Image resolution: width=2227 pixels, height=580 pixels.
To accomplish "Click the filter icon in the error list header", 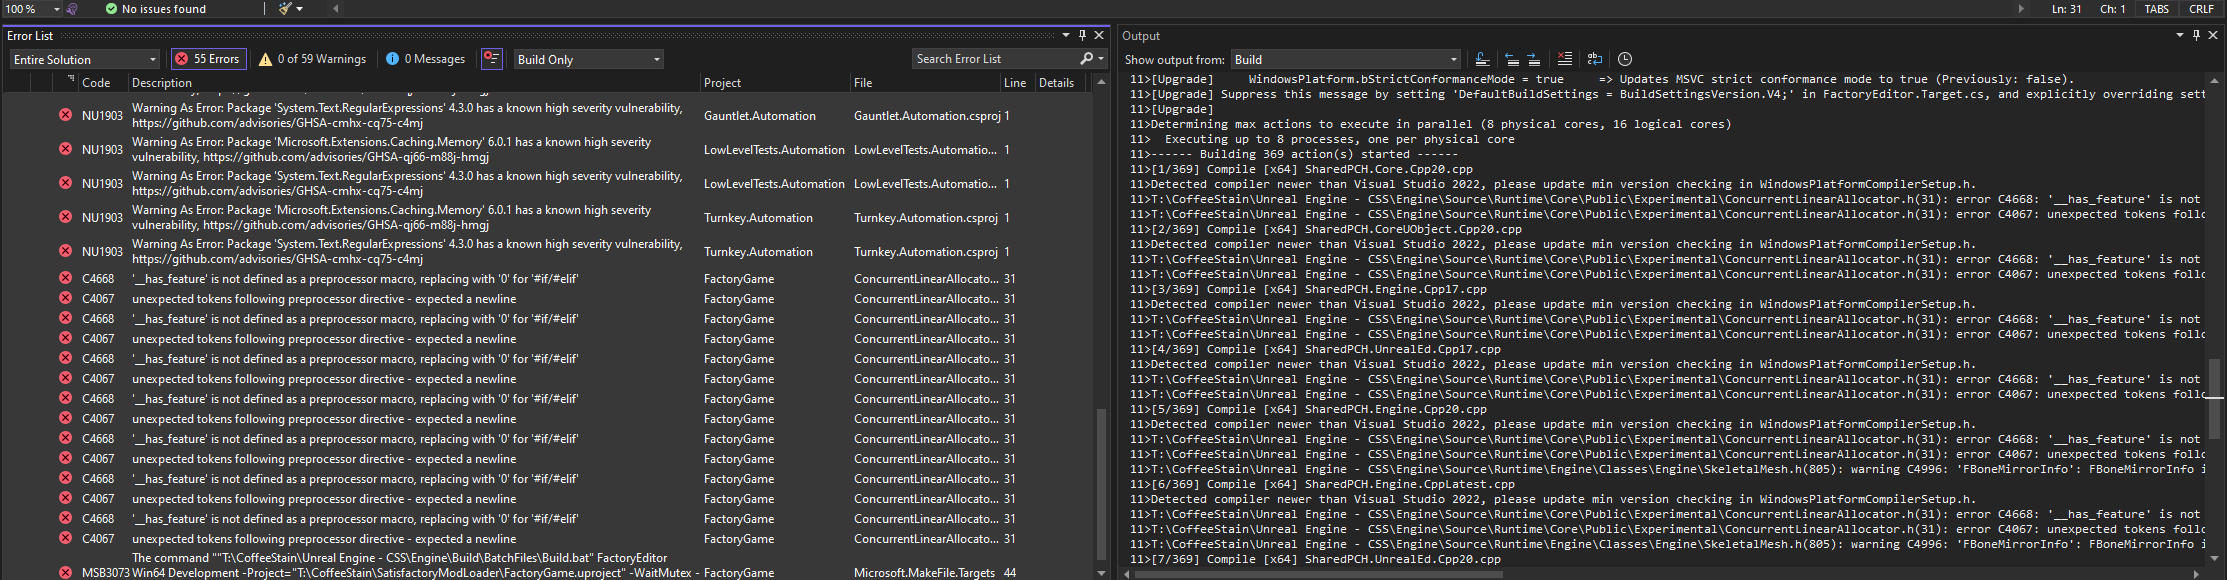I will point(70,78).
